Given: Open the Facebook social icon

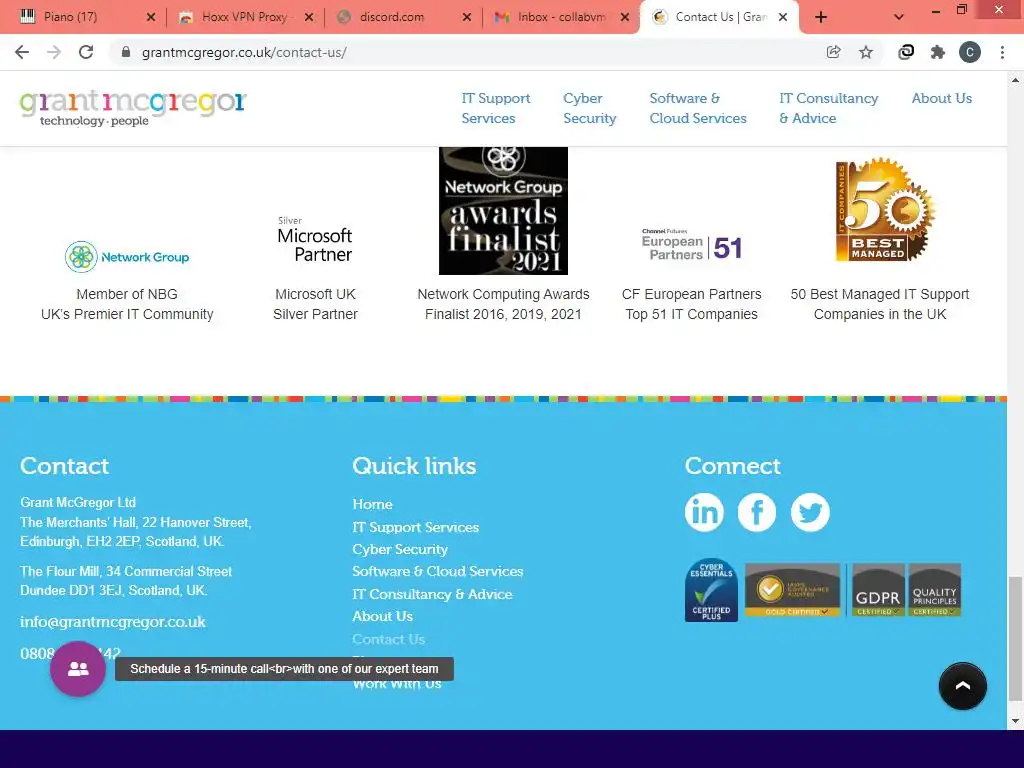Looking at the screenshot, I should click(757, 512).
